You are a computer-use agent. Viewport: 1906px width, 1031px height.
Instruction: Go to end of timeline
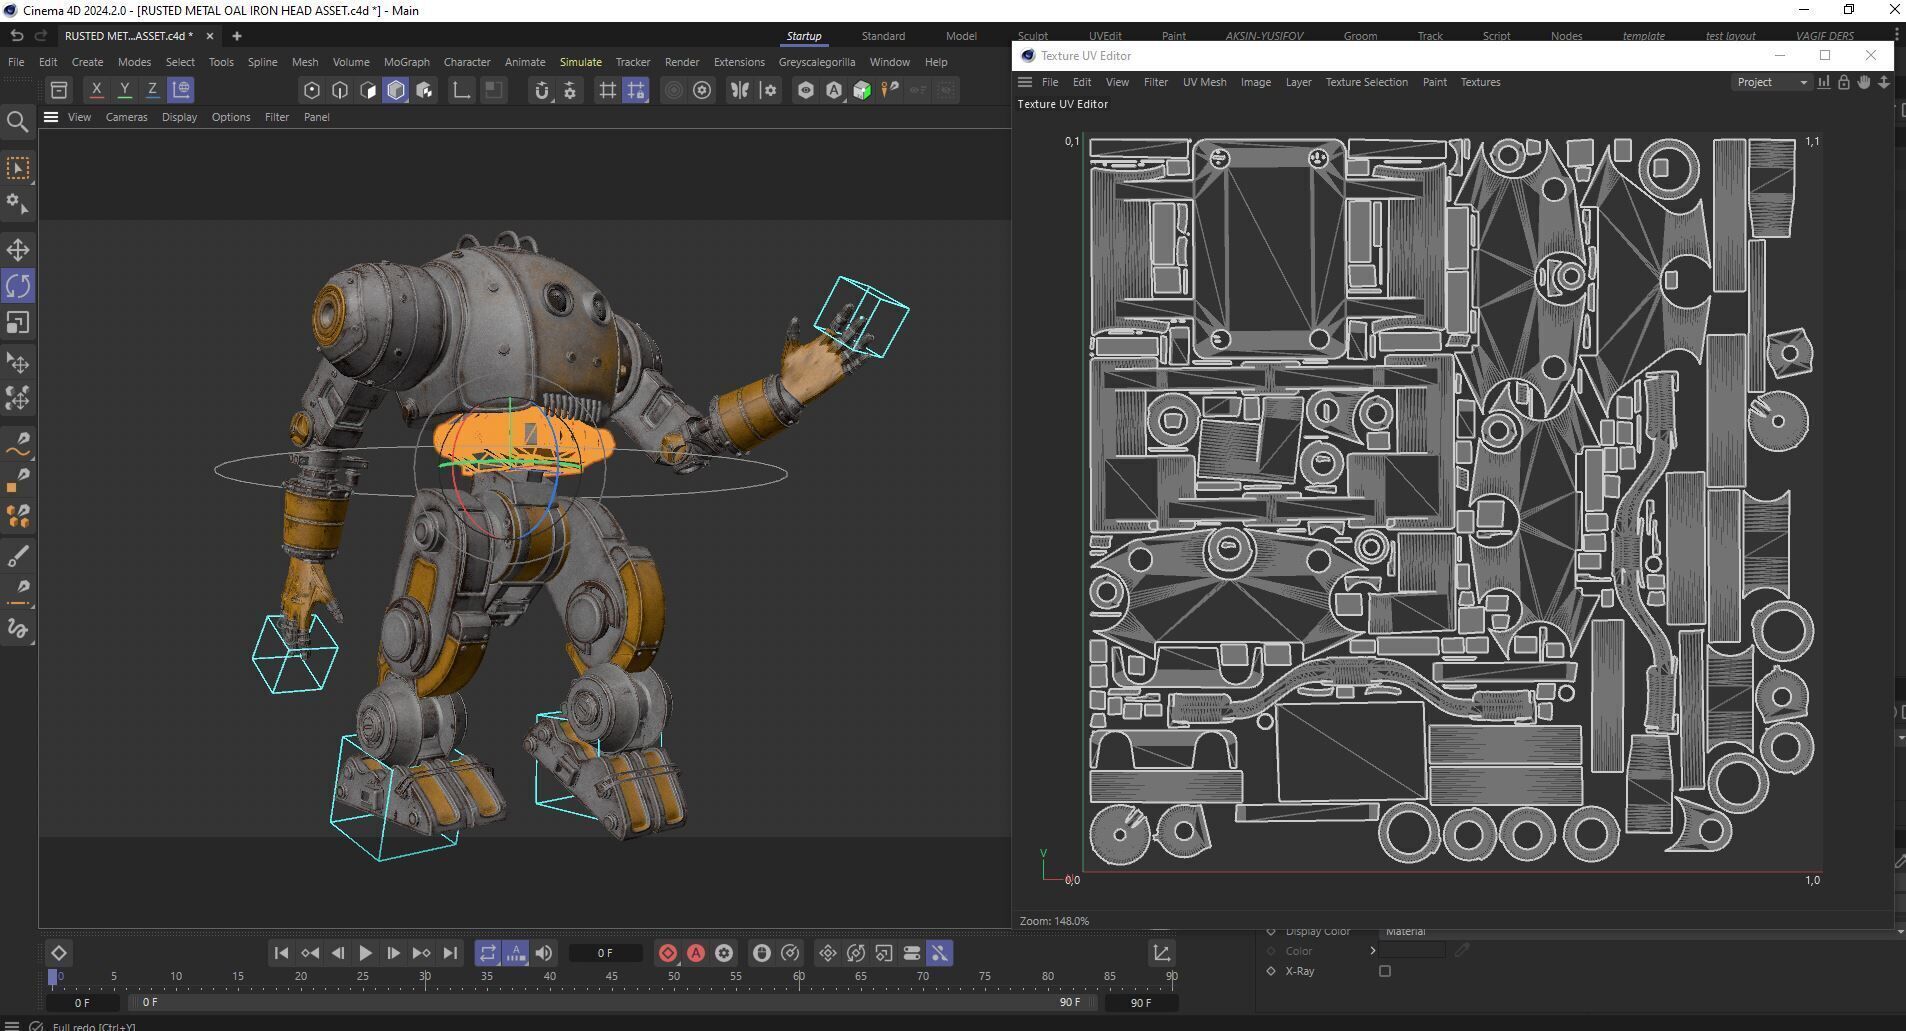tap(450, 953)
